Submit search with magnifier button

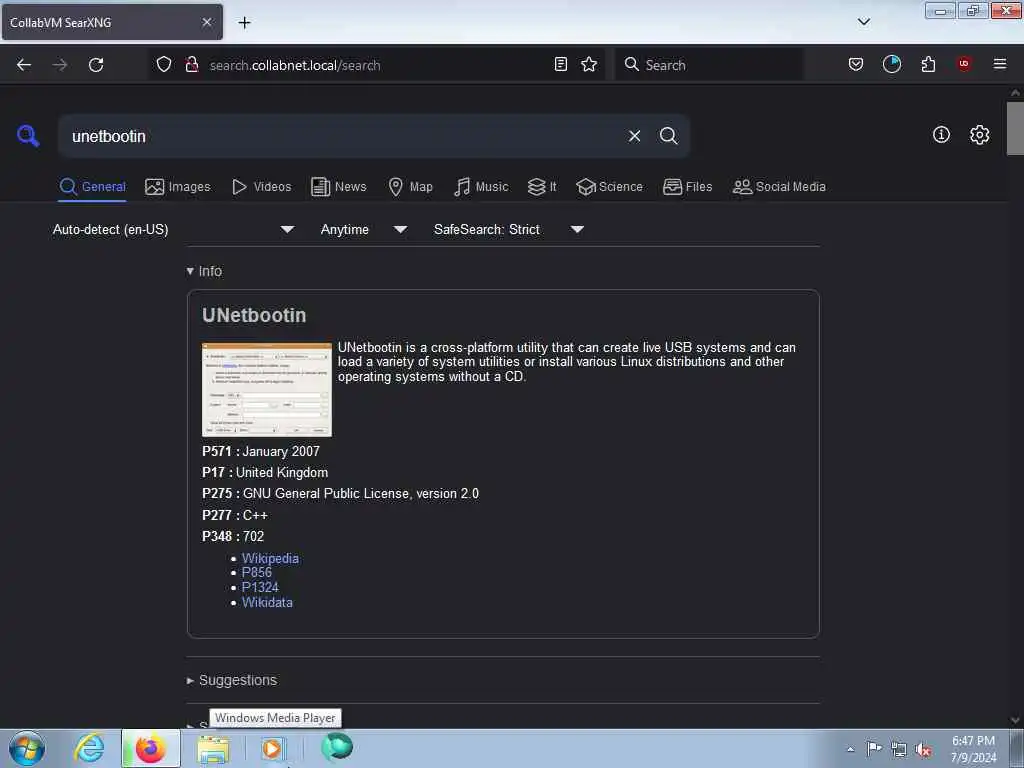(669, 136)
